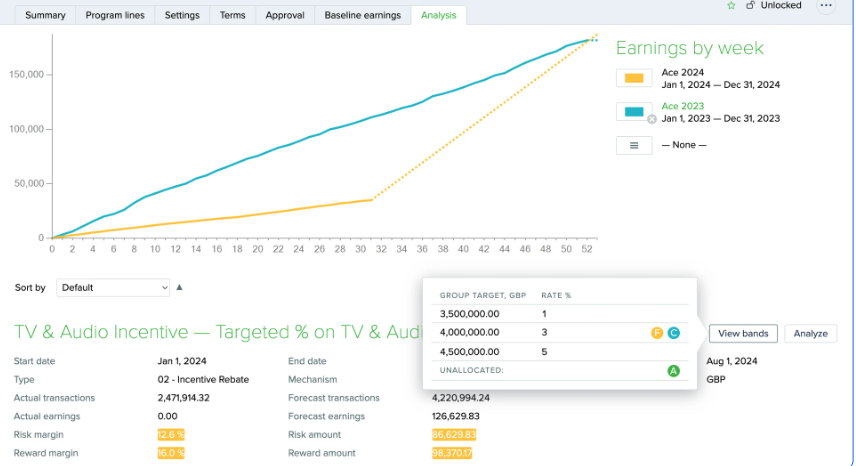Image resolution: width=856 pixels, height=466 pixels.
Task: Click the Risk amount 86,629.83 value
Action: [454, 435]
